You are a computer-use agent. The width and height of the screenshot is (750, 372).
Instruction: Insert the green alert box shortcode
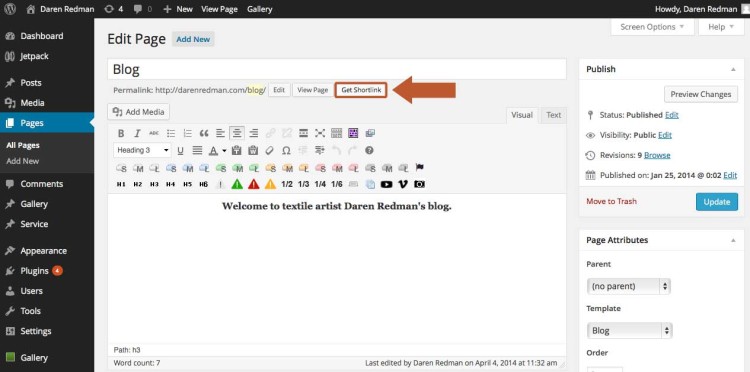(x=237, y=184)
